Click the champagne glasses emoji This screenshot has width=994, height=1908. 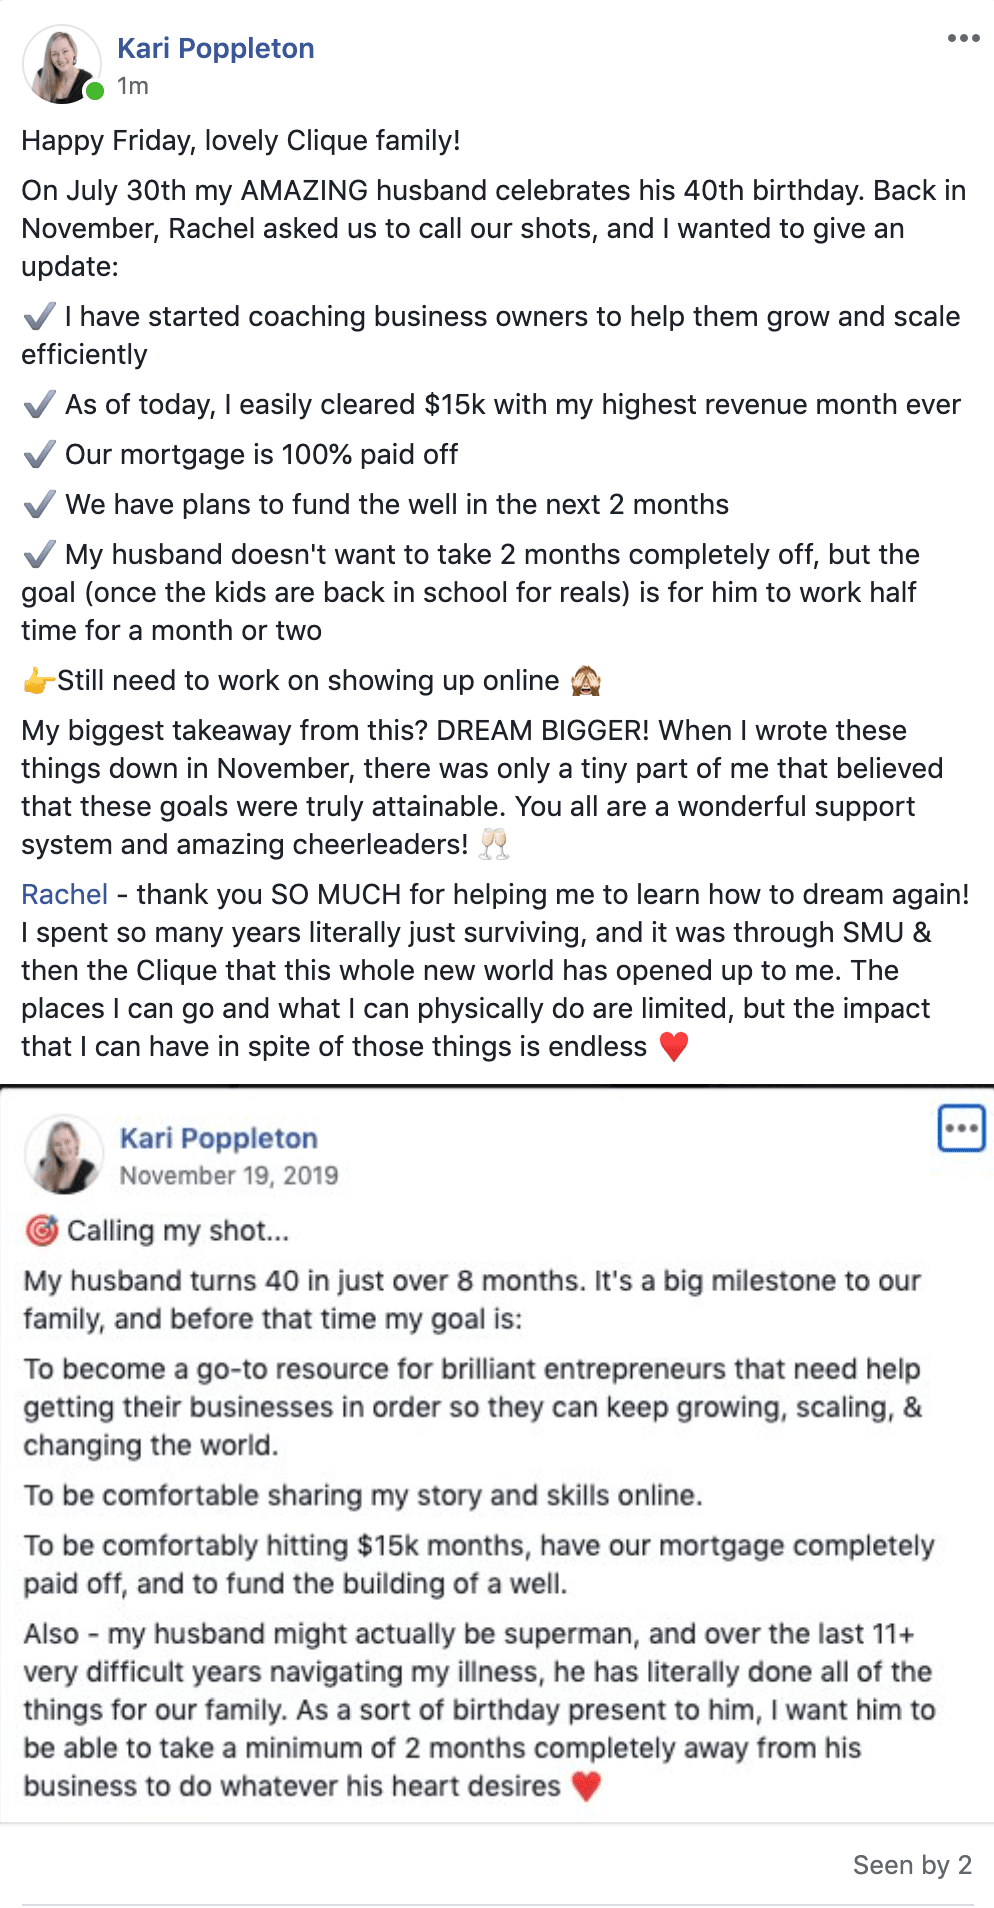click(493, 845)
